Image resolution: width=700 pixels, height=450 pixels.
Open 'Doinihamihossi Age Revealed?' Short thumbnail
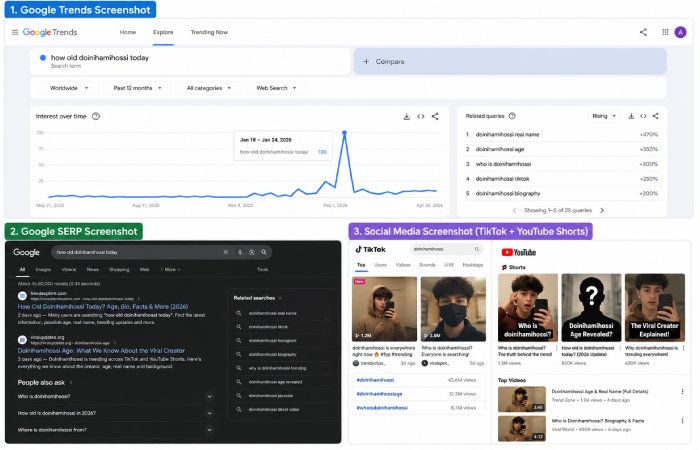[591, 308]
